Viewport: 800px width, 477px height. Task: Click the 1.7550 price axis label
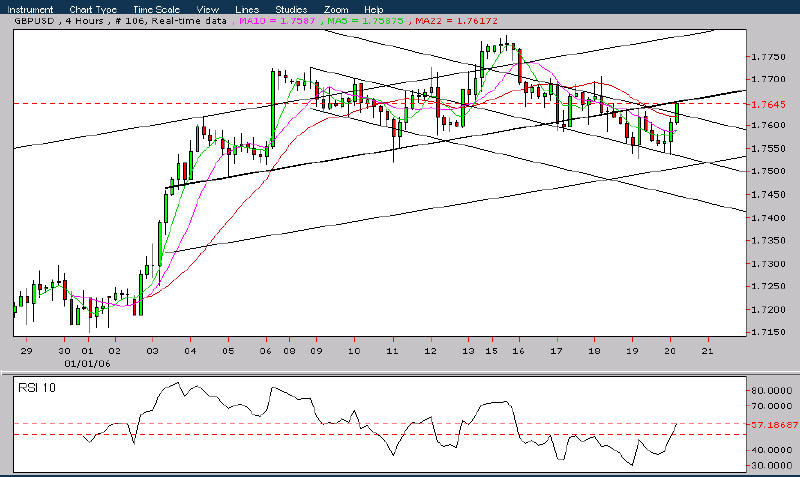pos(768,148)
